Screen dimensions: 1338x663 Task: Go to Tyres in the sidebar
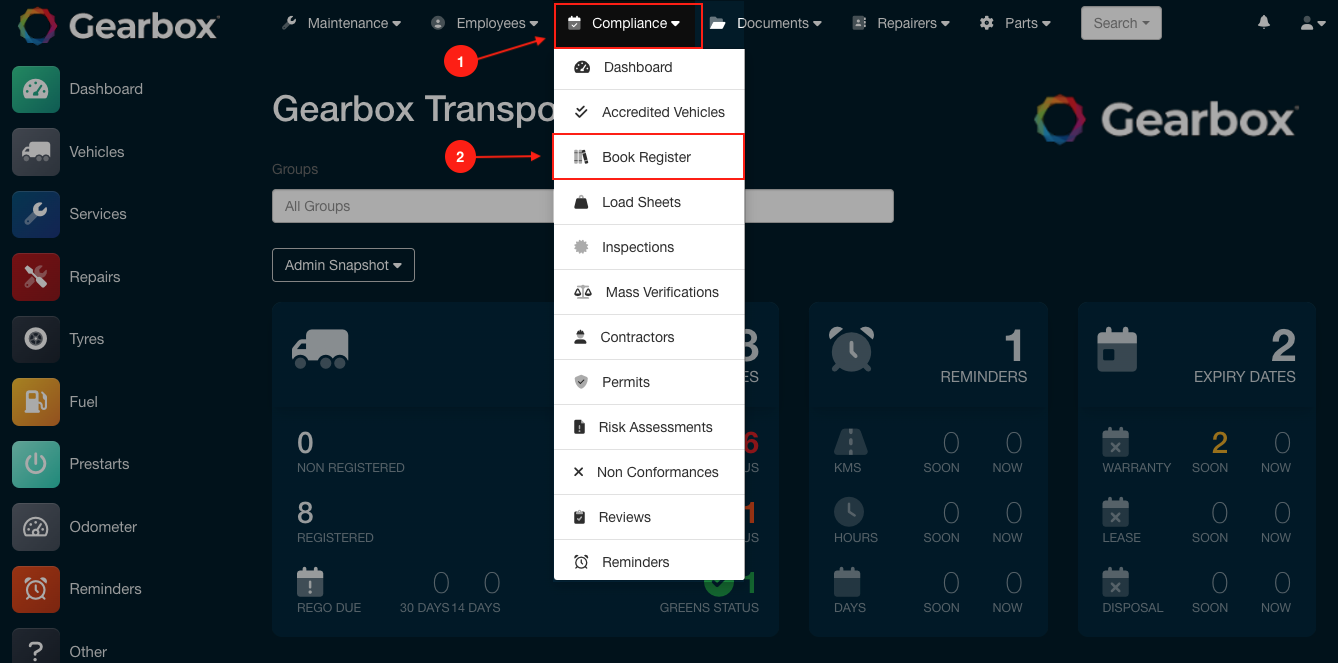click(87, 339)
